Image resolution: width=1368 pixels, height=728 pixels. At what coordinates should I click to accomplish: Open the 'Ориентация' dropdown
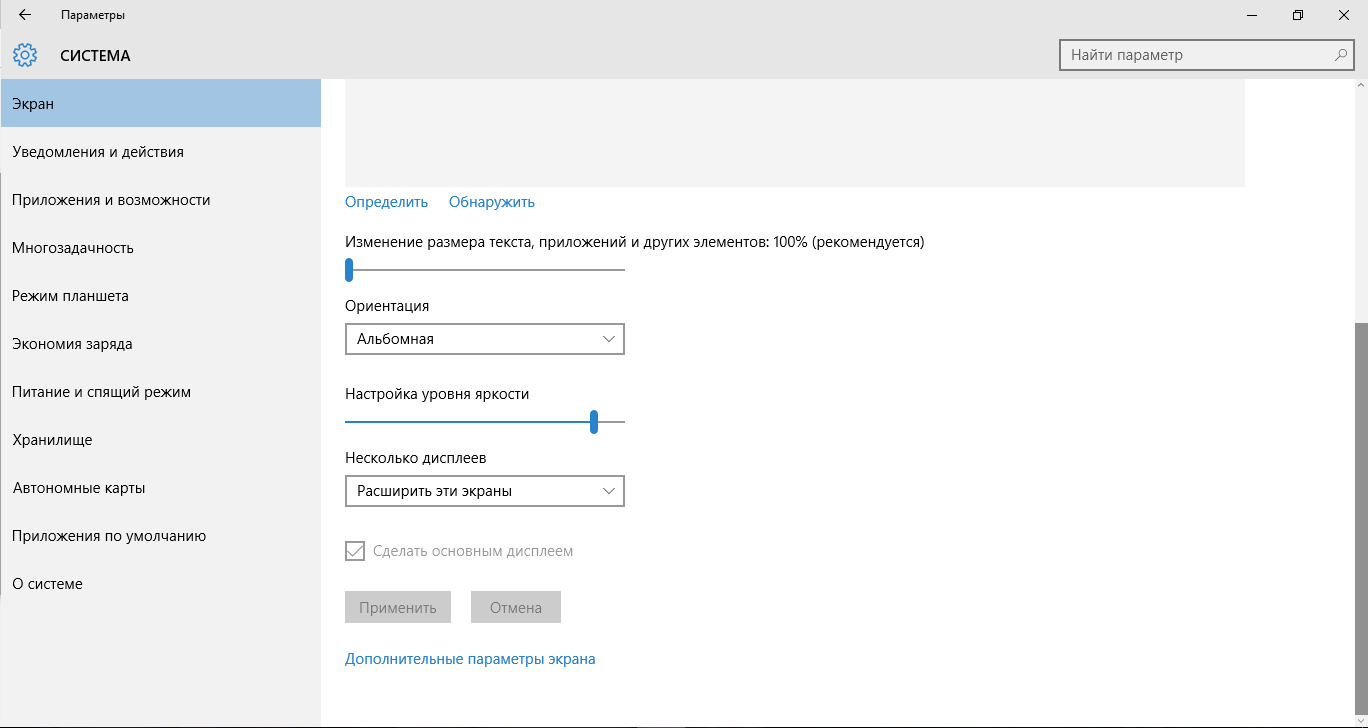click(484, 339)
